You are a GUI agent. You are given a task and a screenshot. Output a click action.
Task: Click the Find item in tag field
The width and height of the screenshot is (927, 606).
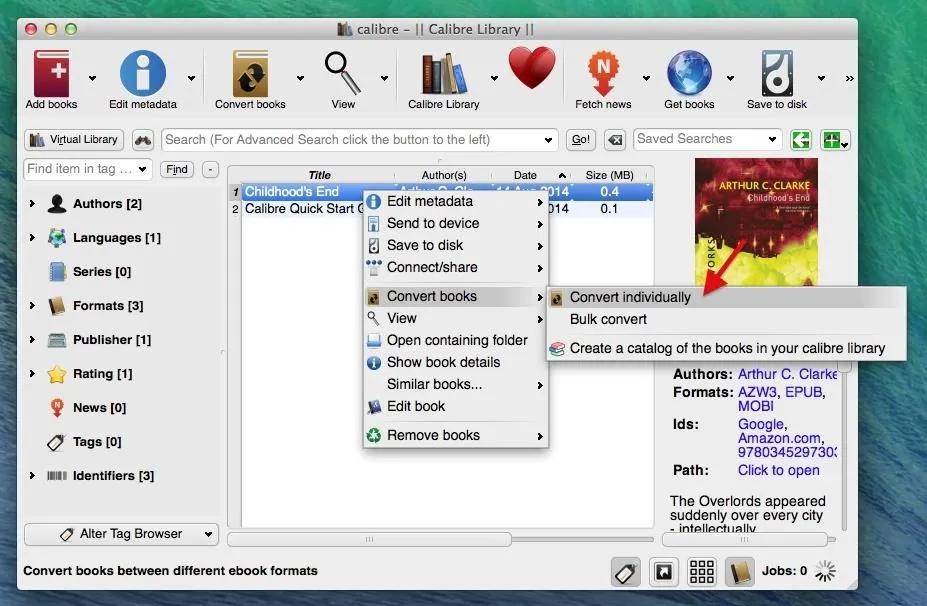click(88, 169)
